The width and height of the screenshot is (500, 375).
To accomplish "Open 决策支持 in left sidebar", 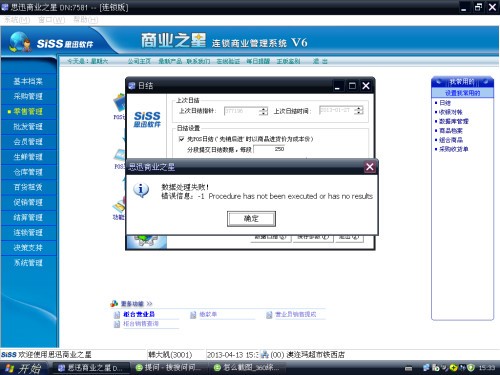I will click(x=28, y=248).
